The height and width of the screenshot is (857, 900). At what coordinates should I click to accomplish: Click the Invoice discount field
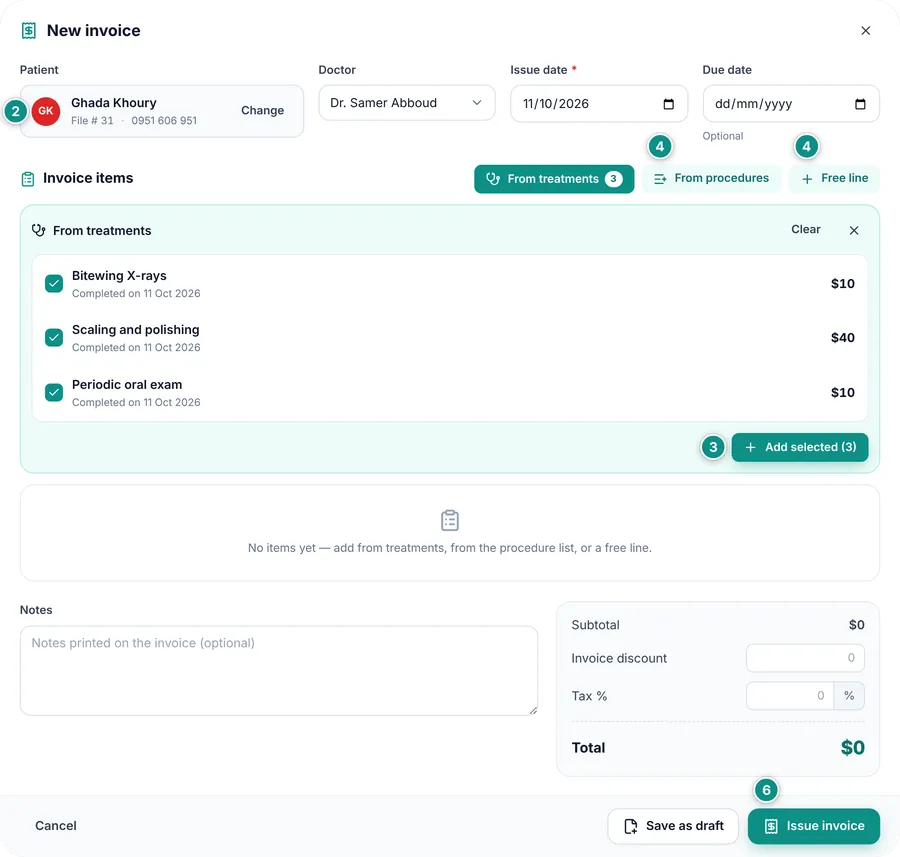click(x=805, y=658)
